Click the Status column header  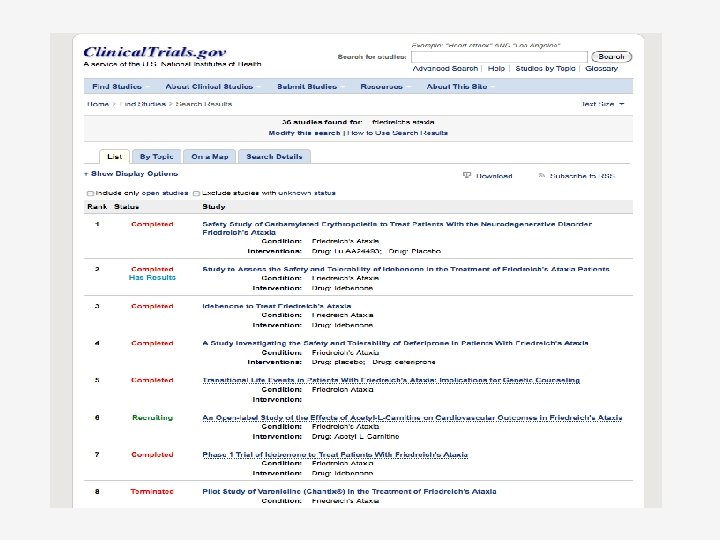click(126, 207)
